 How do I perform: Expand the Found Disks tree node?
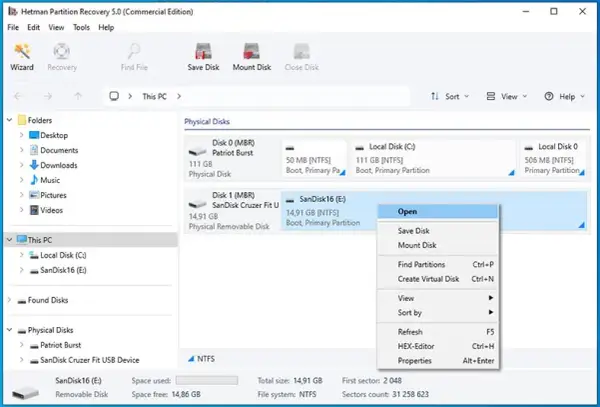(x=10, y=300)
